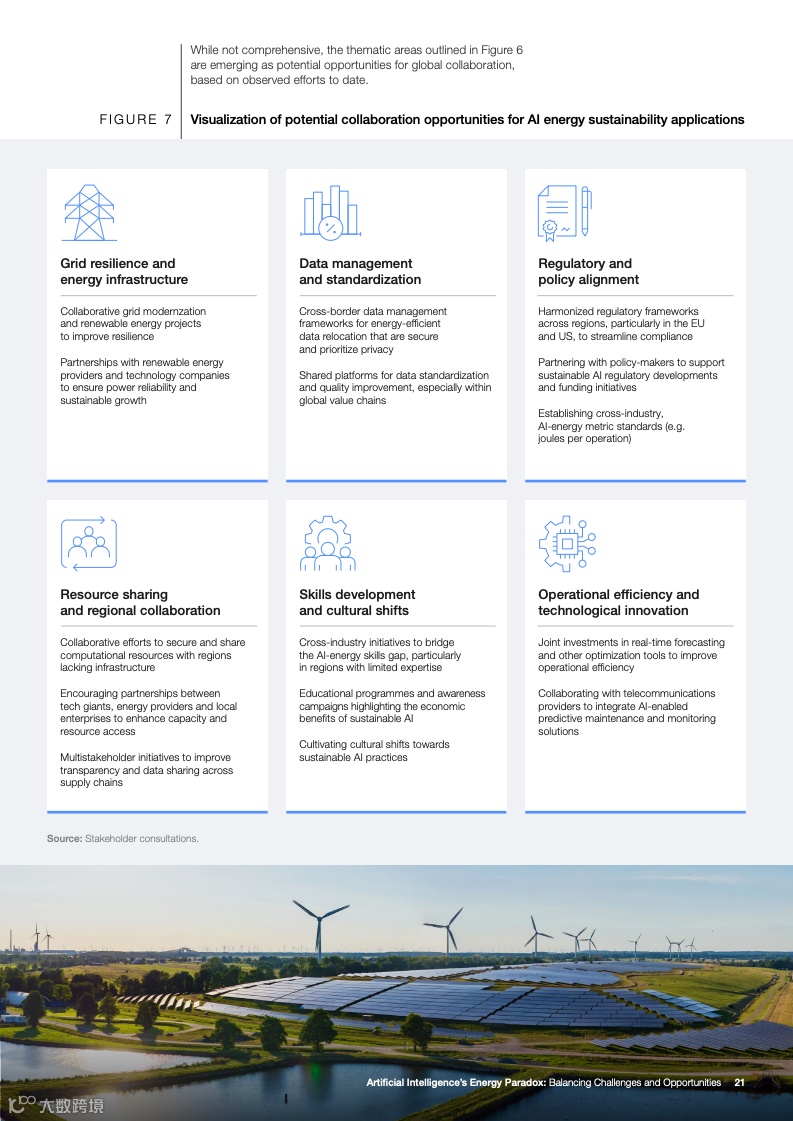Click 'Cross-industry initiatives to bridge' paragraph
793x1121 pixels.
point(380,655)
